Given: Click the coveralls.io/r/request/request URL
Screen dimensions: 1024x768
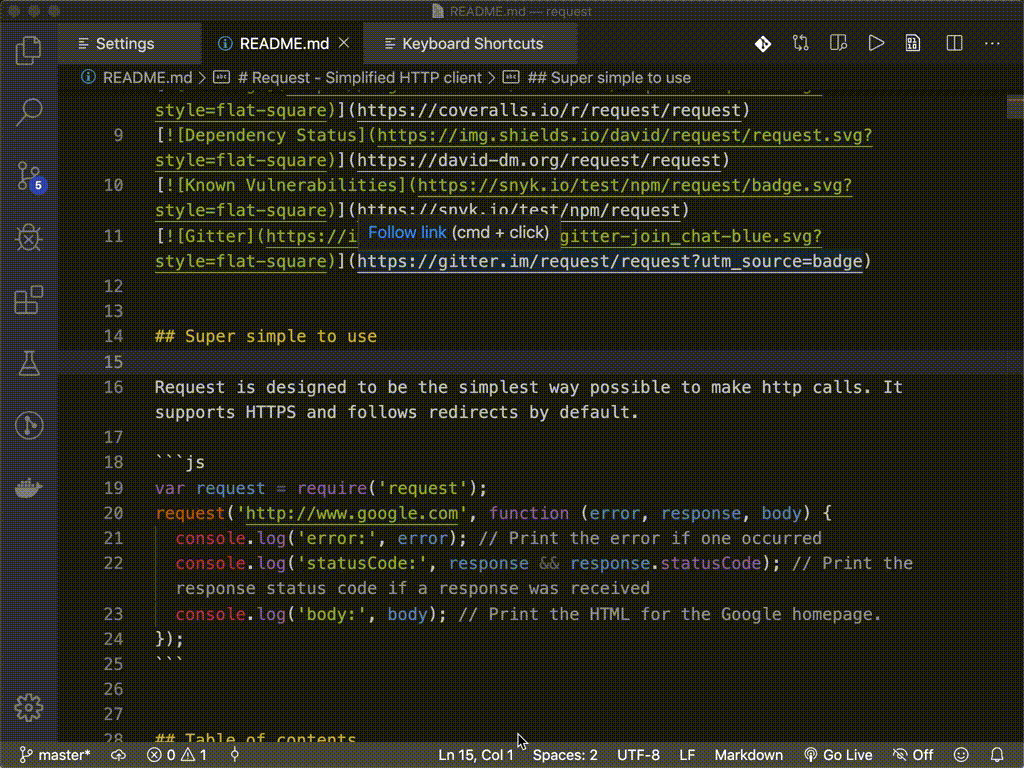Looking at the screenshot, I should [549, 110].
